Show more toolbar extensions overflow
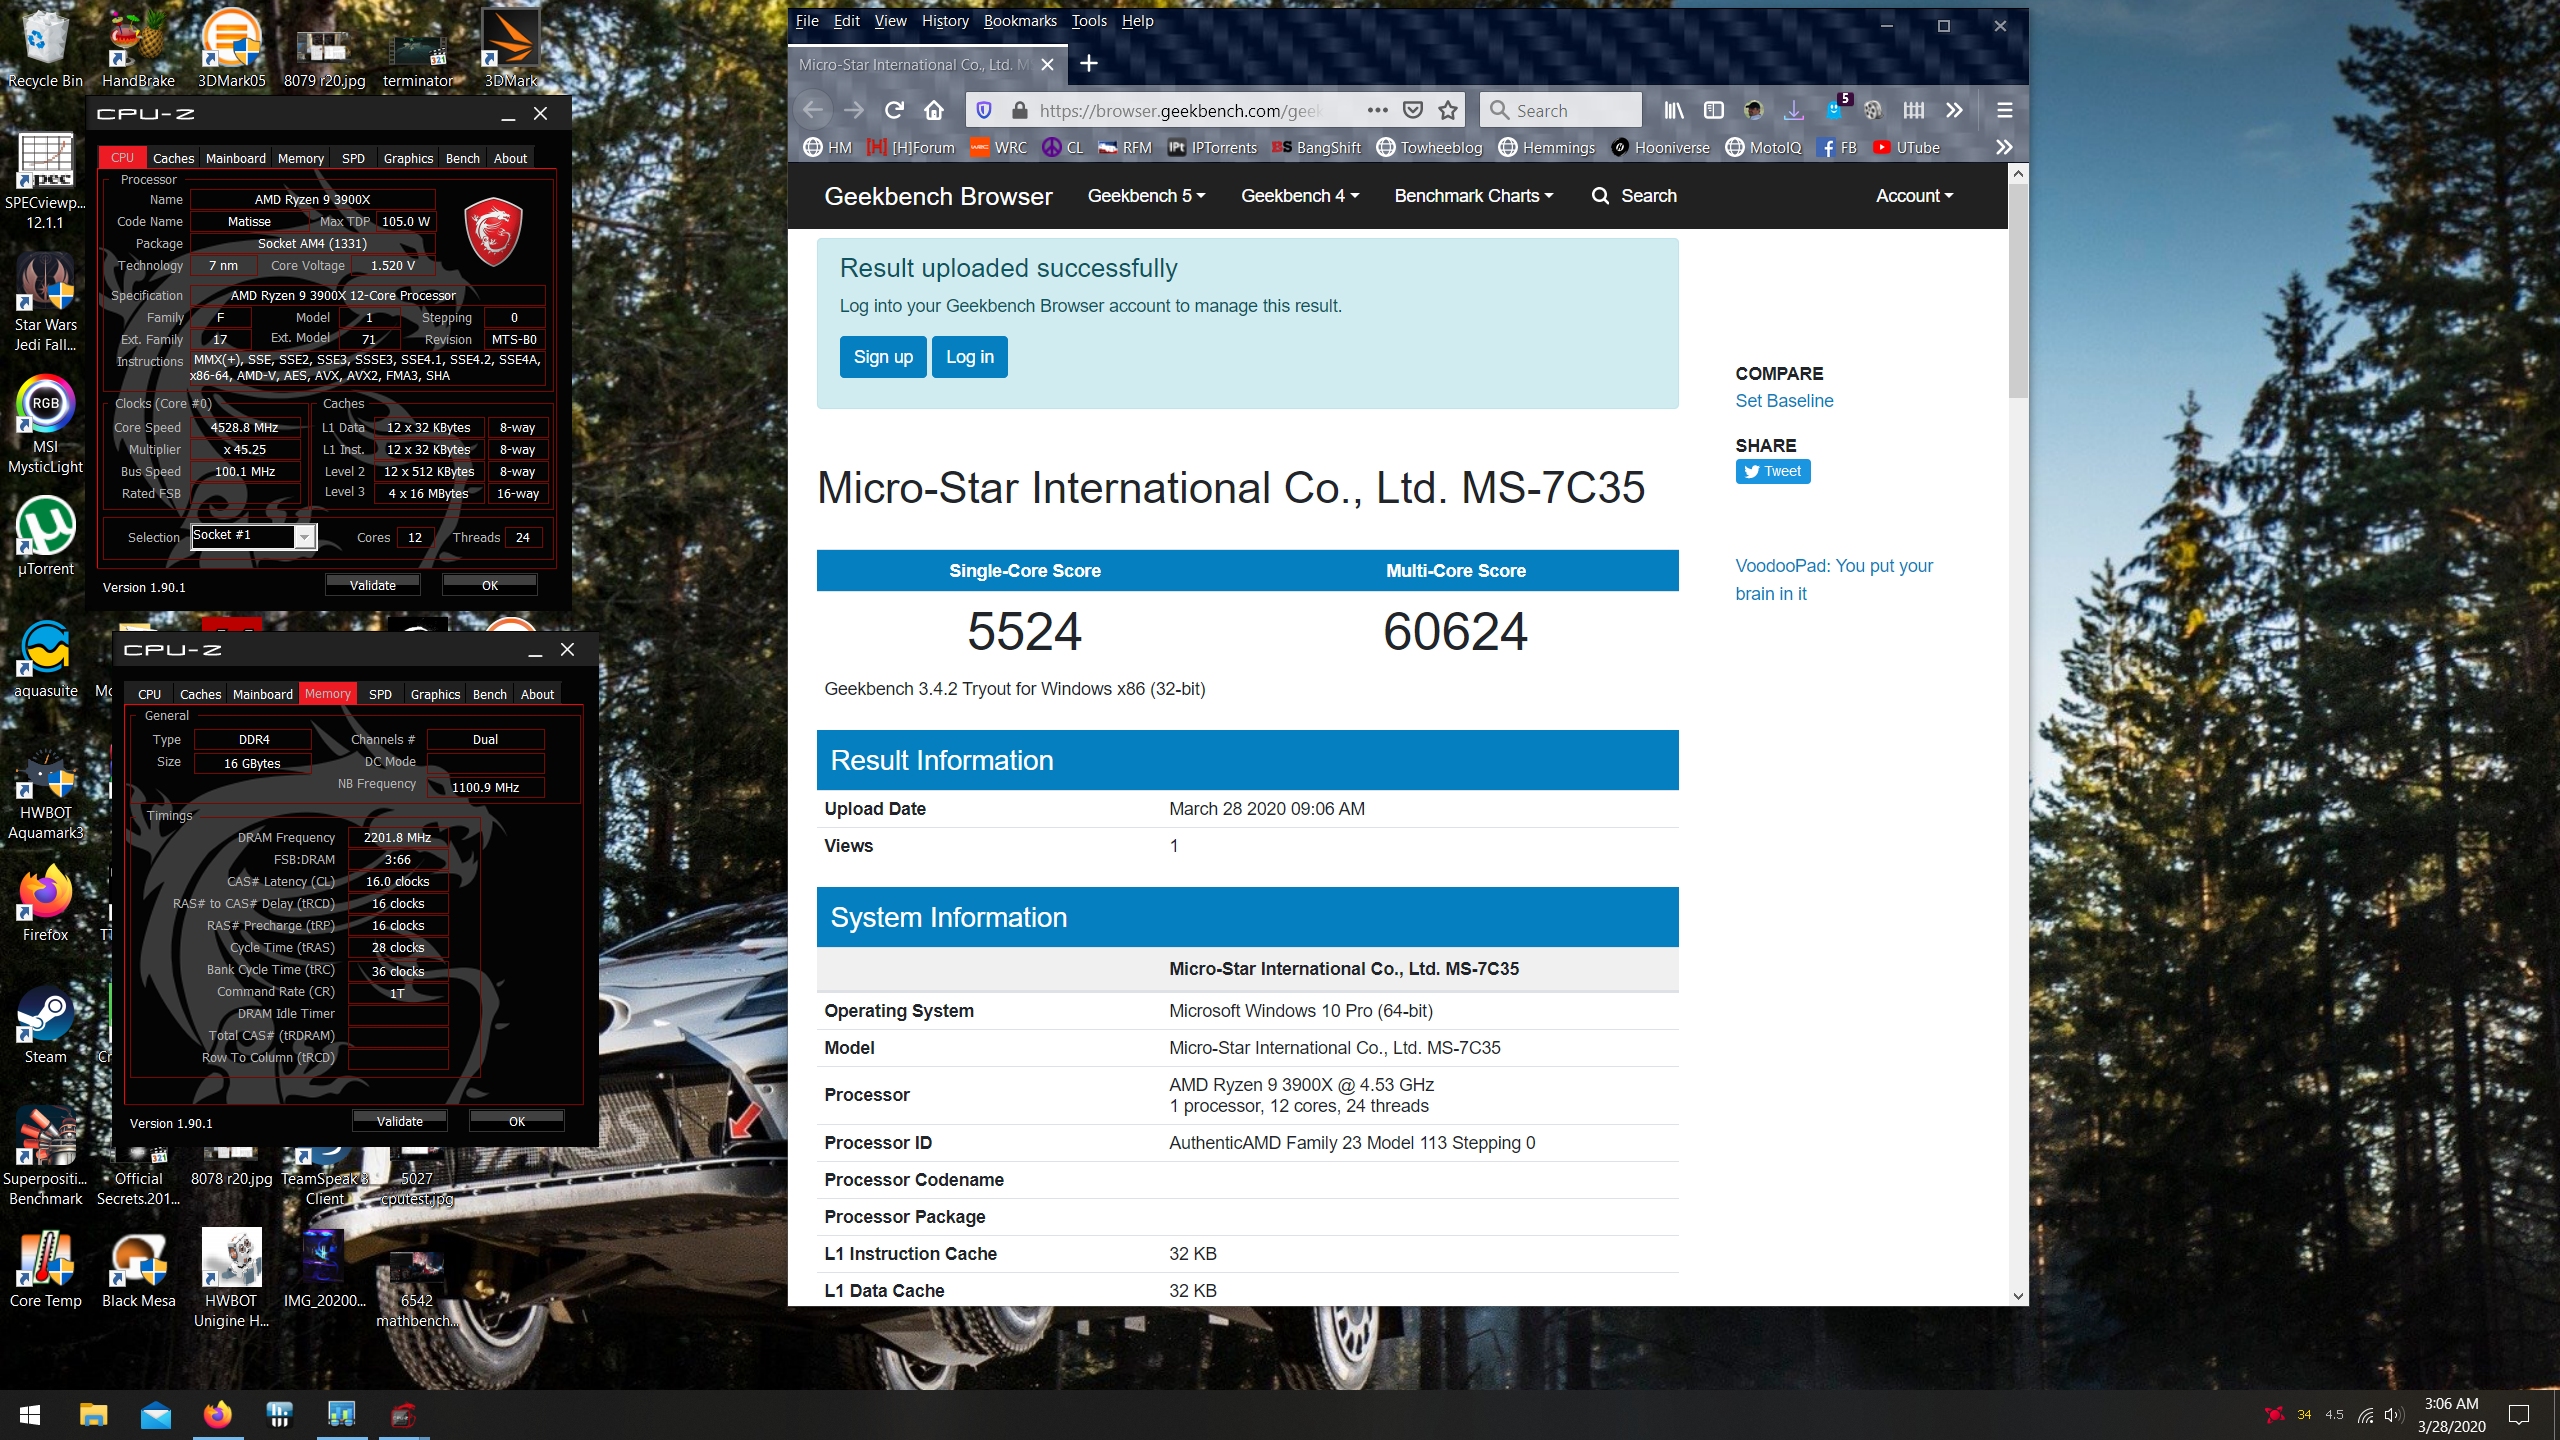This screenshot has width=2560, height=1440. tap(1954, 110)
